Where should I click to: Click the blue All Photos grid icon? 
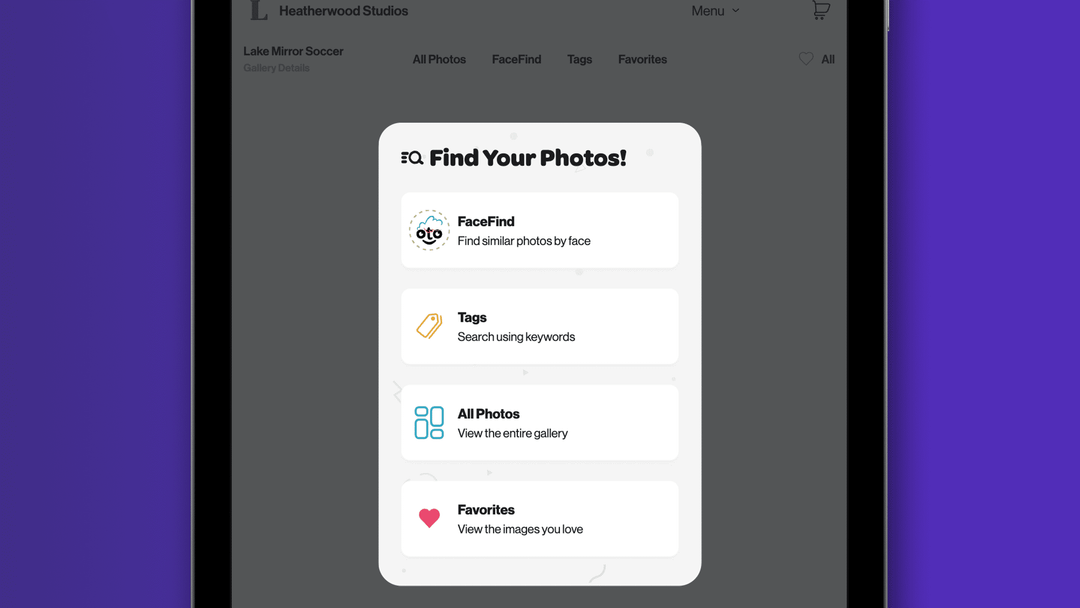(x=428, y=422)
